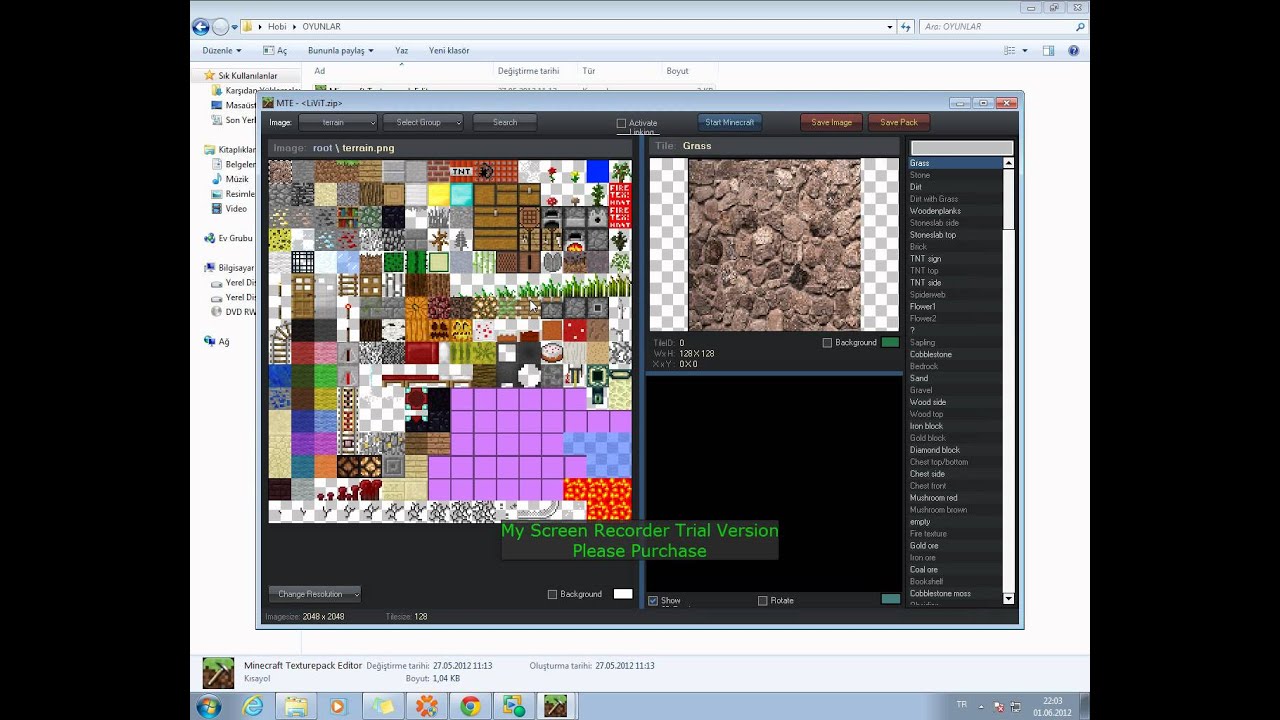Viewport: 1280px width, 720px height.
Task: Enable the Activate Linking checkbox
Action: click(x=621, y=124)
